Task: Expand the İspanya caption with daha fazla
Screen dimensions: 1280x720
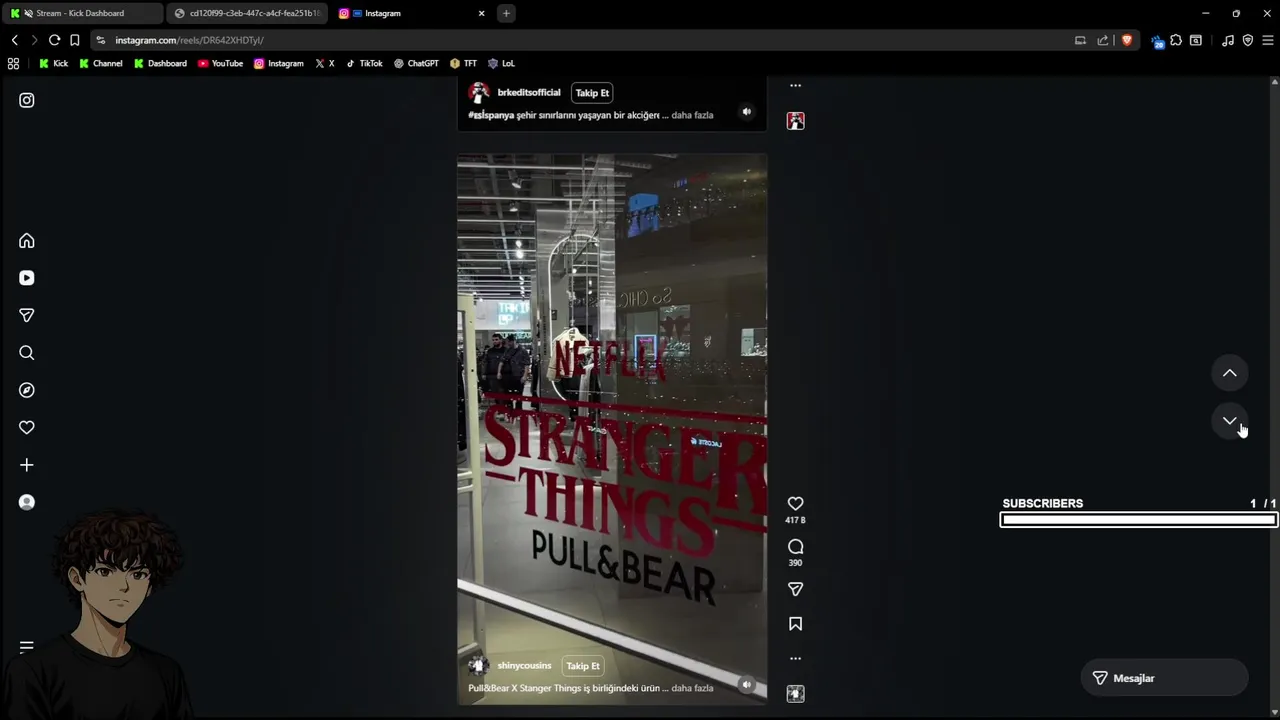Action: pyautogui.click(x=692, y=115)
